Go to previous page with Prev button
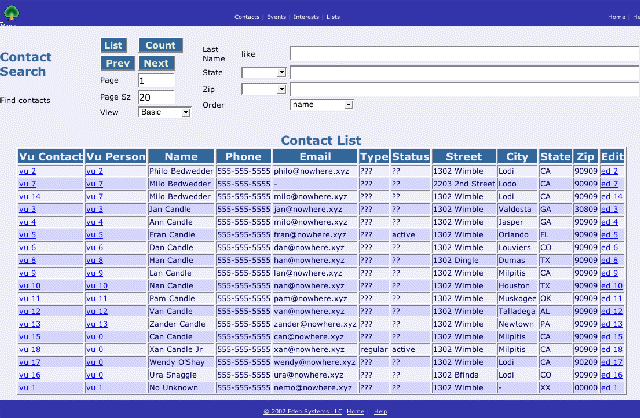 pyautogui.click(x=118, y=63)
